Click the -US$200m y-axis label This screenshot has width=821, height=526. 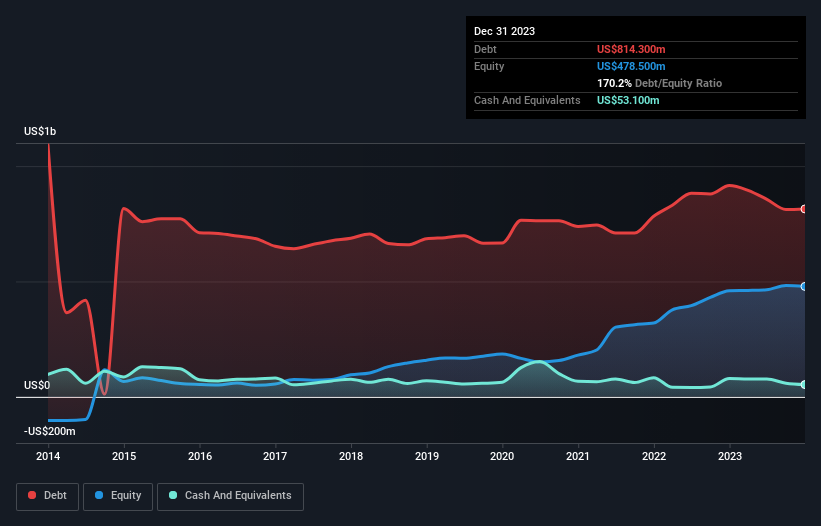[x=50, y=431]
